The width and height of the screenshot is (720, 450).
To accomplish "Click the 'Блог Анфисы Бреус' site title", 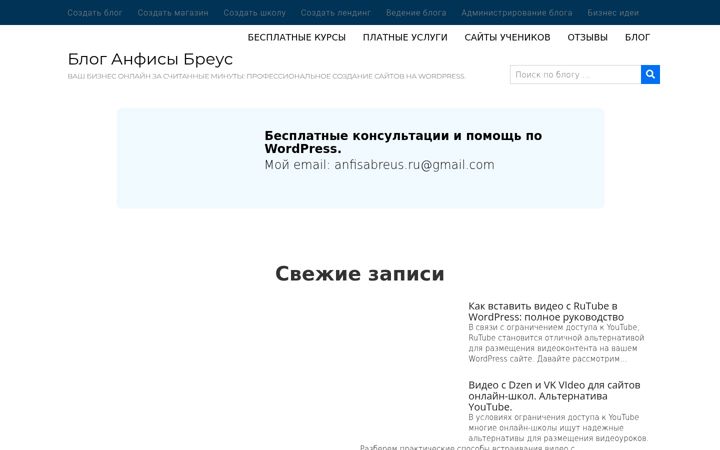I will [x=150, y=59].
